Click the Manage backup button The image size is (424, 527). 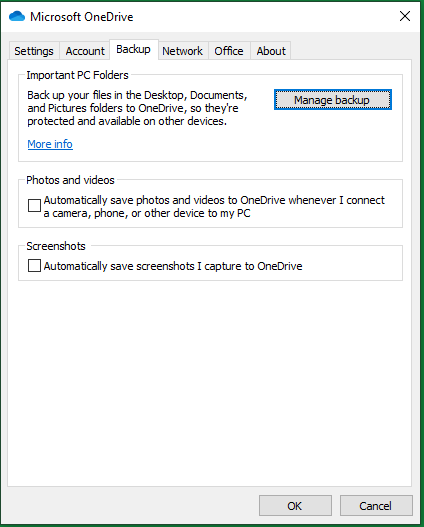(333, 100)
